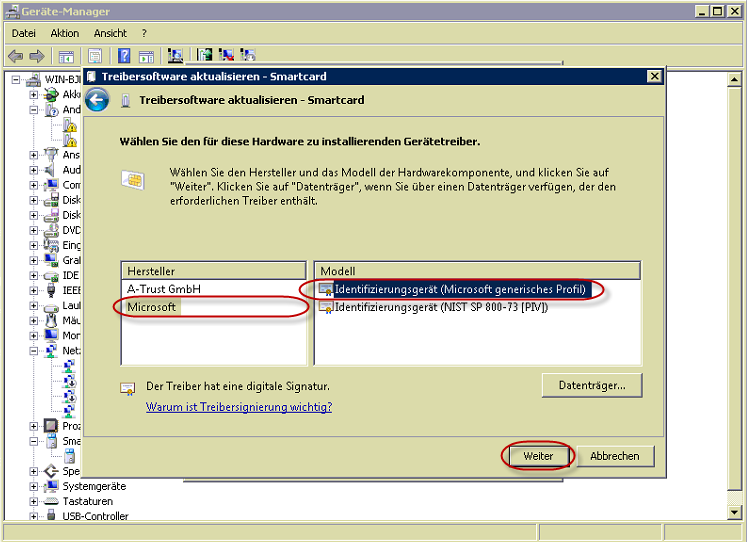Open the Datei menu
Image resolution: width=747 pixels, height=542 pixels.
pyautogui.click(x=23, y=33)
